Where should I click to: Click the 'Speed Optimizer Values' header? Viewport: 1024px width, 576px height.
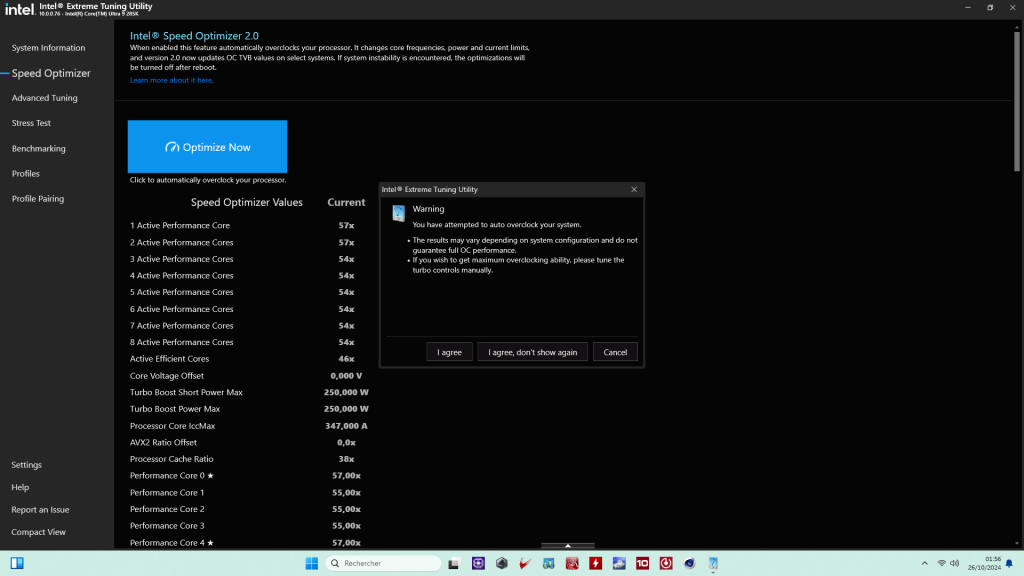(x=247, y=202)
